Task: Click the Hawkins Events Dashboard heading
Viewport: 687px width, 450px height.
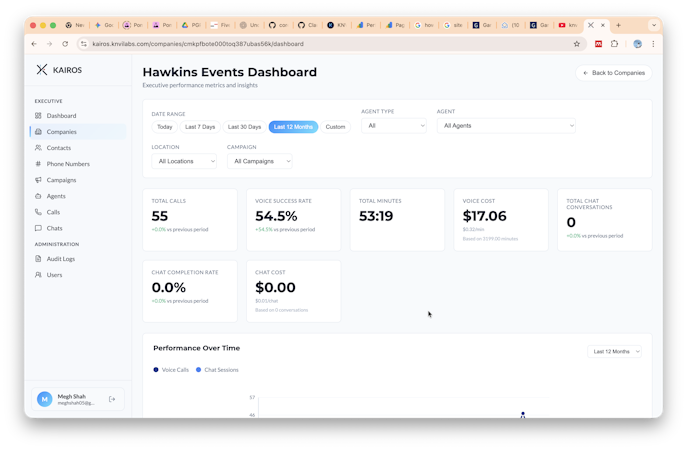Action: pos(230,72)
